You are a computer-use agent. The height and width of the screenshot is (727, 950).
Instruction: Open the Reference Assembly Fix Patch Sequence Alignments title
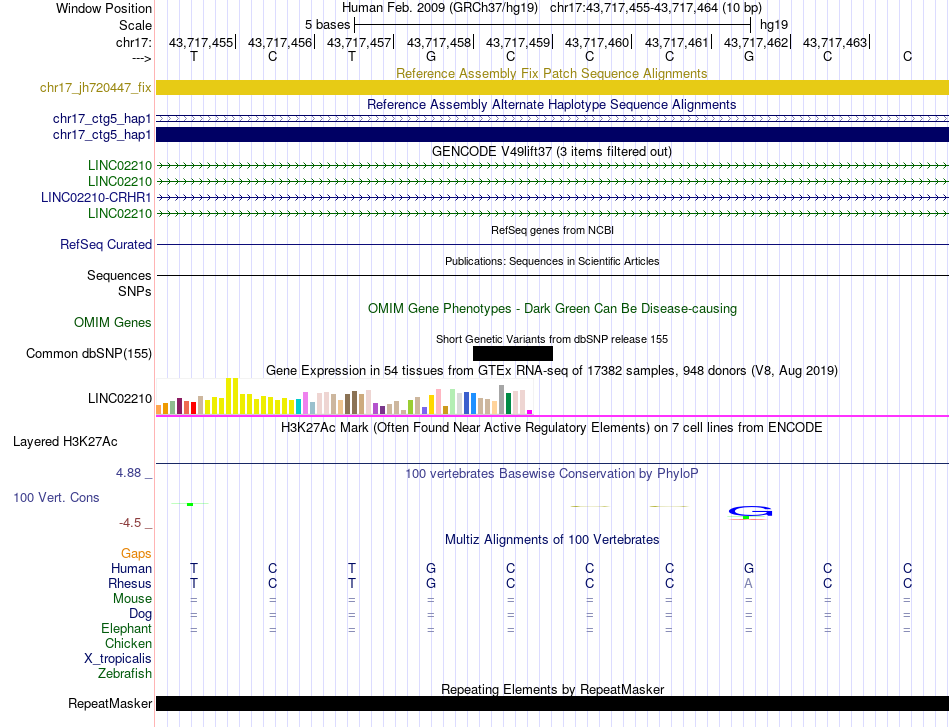(551, 73)
